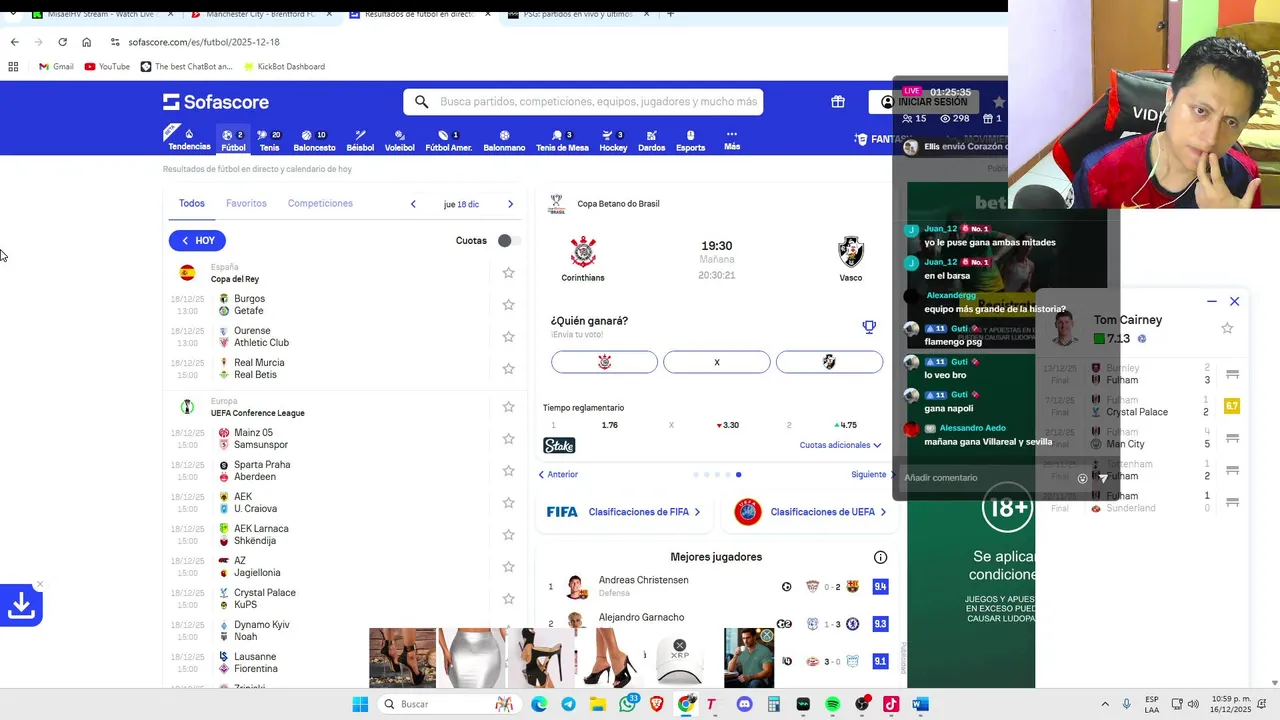This screenshot has height=720, width=1280.
Task: Favorite the Ourense vs Athletic Club match
Action: click(508, 337)
